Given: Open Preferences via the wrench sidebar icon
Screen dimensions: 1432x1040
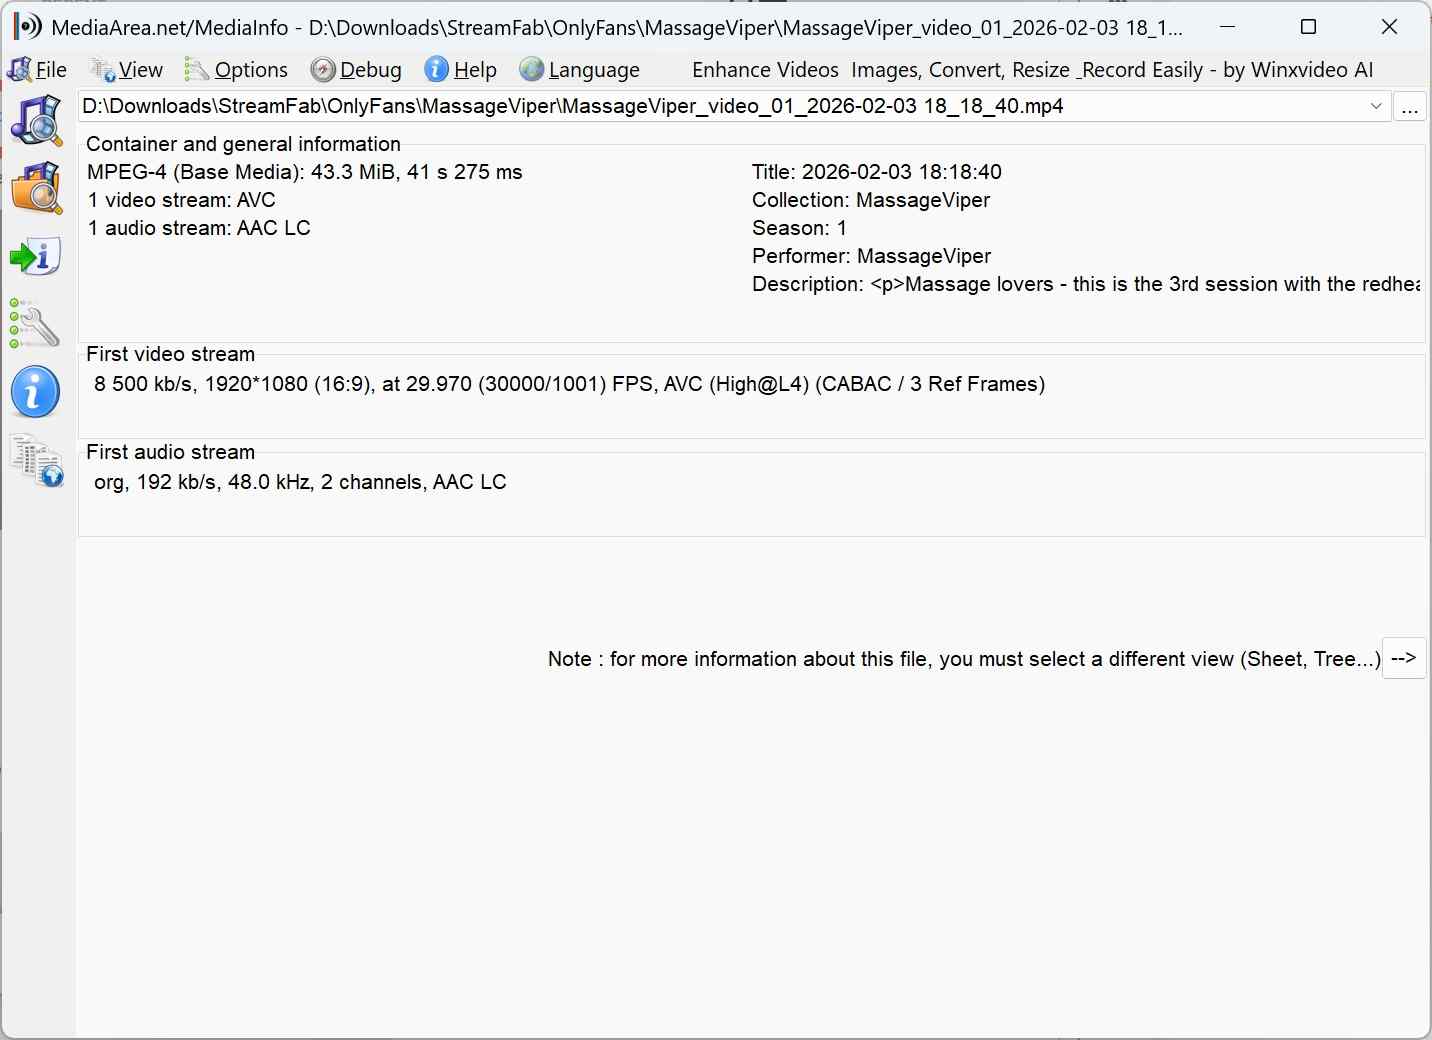Looking at the screenshot, I should (x=36, y=324).
